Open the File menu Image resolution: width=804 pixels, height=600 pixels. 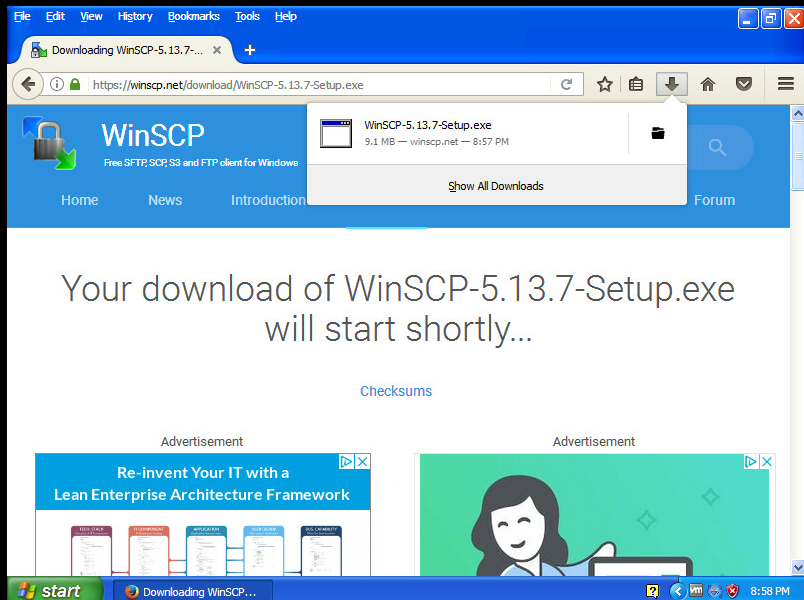(22, 16)
